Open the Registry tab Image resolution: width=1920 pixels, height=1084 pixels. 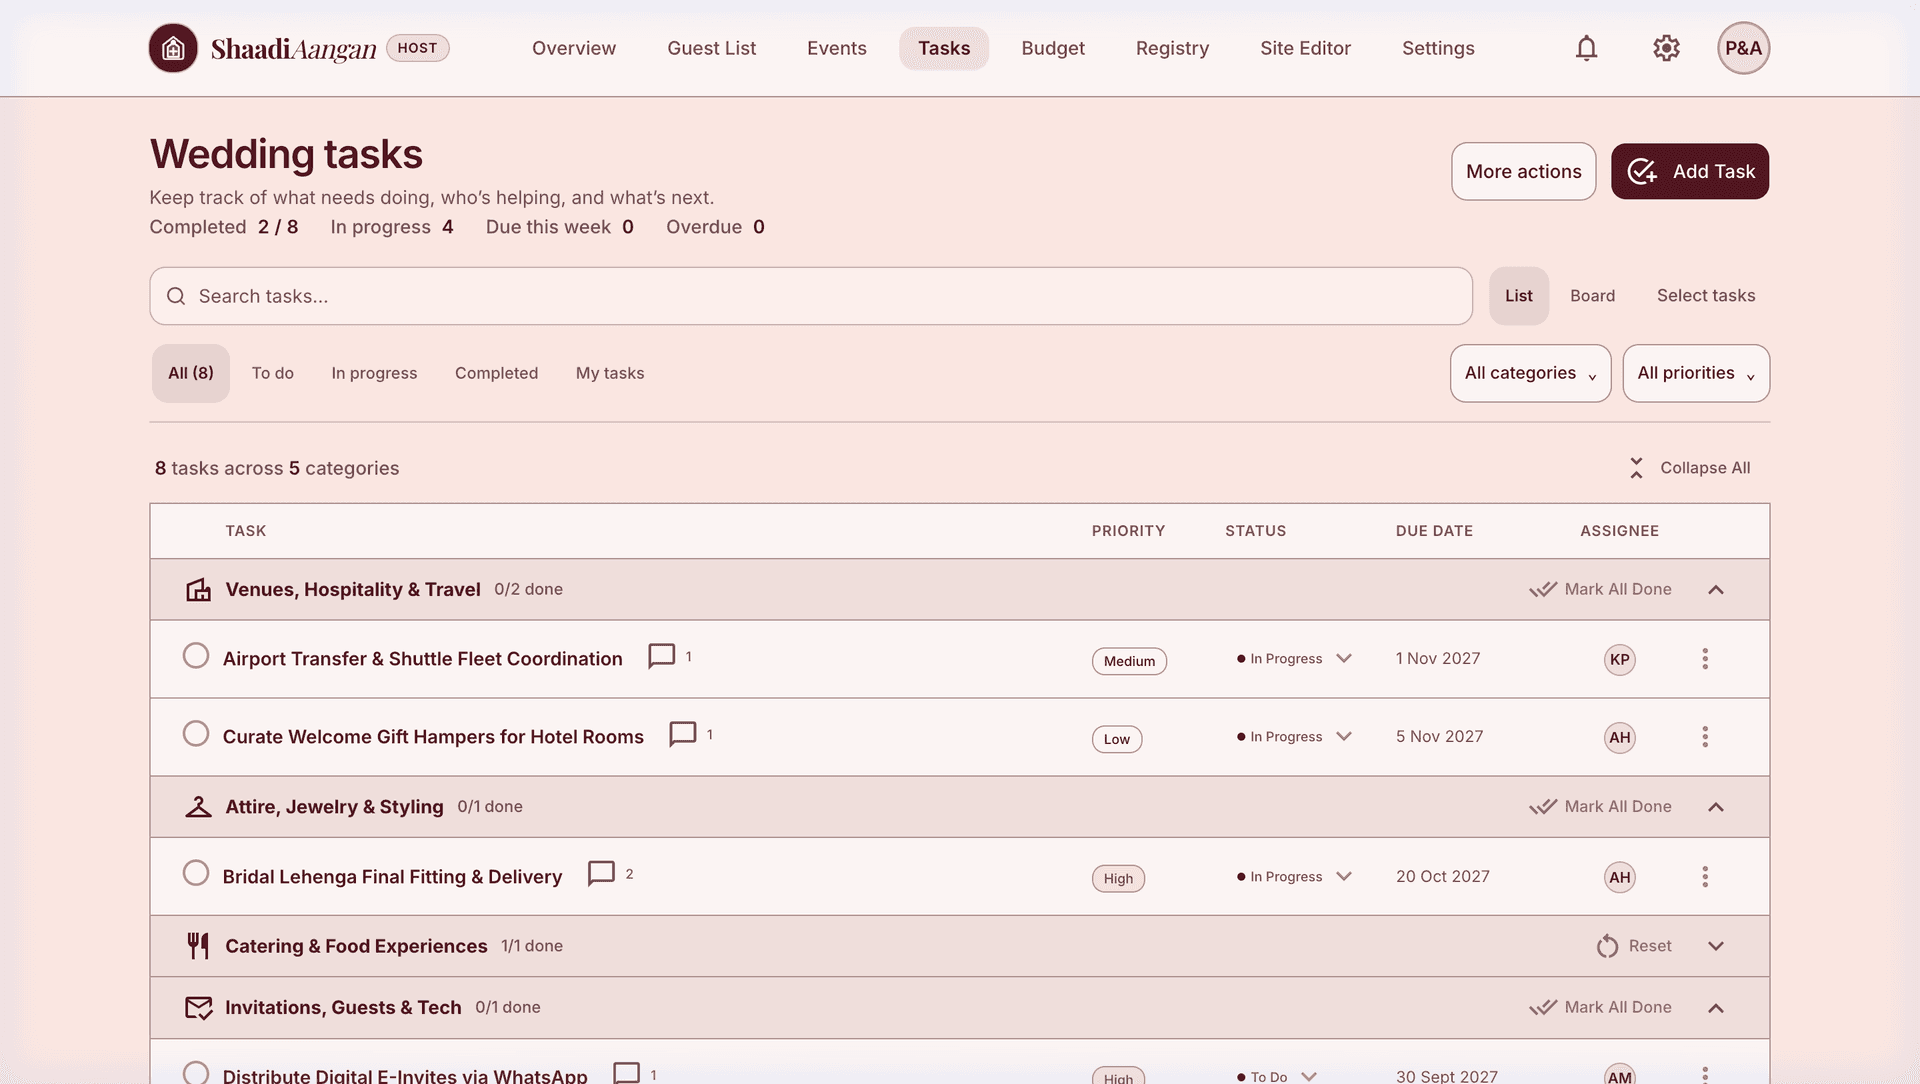(x=1172, y=48)
